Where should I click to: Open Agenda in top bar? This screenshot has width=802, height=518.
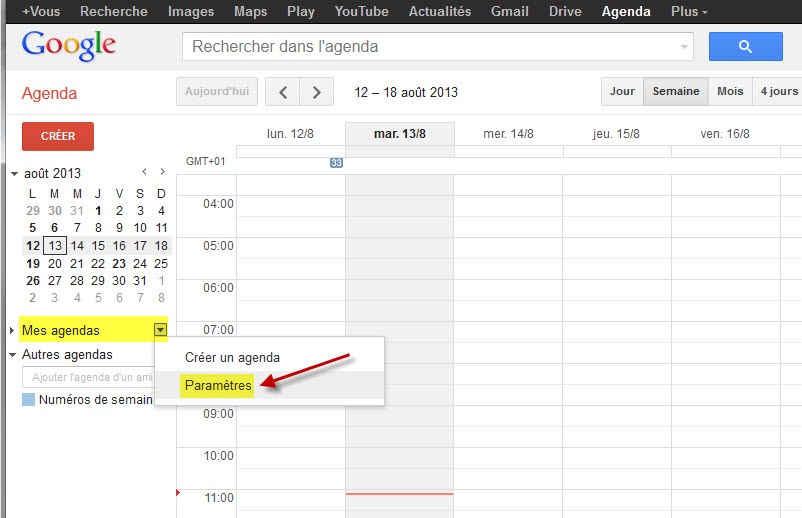(x=626, y=11)
